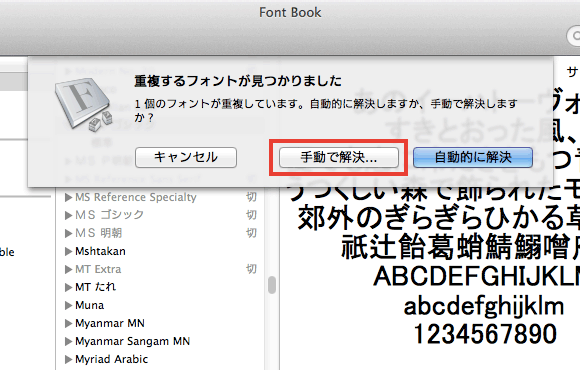Screen dimensions: 580x370
Task: Click the font list scrollbar thumb
Action: pos(272,285)
